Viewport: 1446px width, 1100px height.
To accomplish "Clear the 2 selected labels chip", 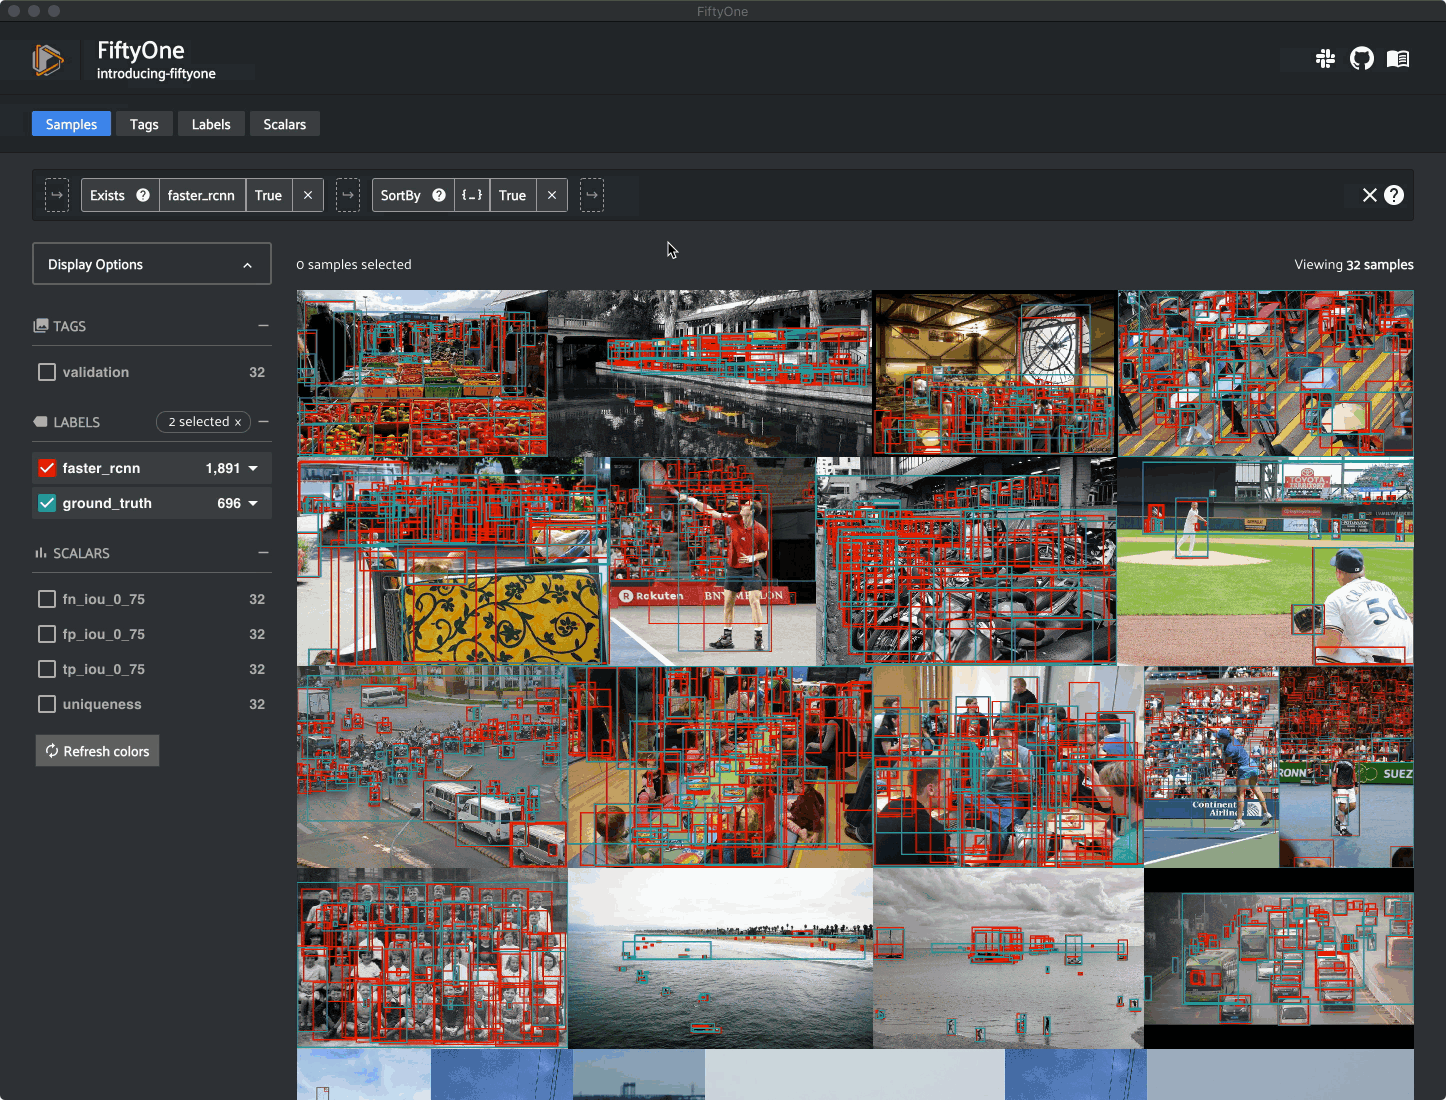I will tap(238, 423).
